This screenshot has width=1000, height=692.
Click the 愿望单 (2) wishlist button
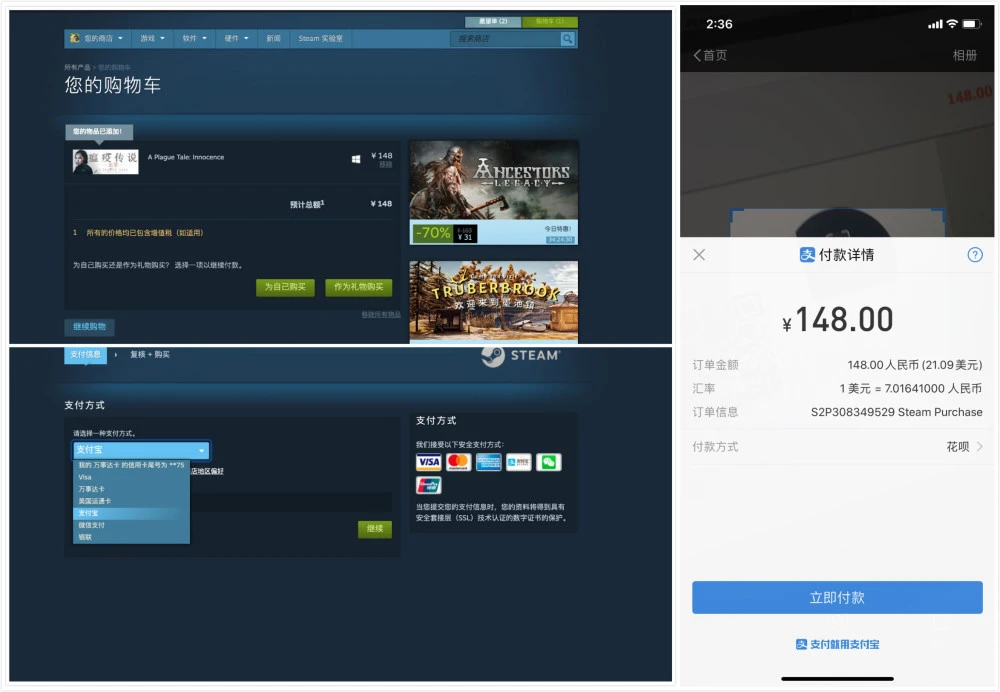493,21
